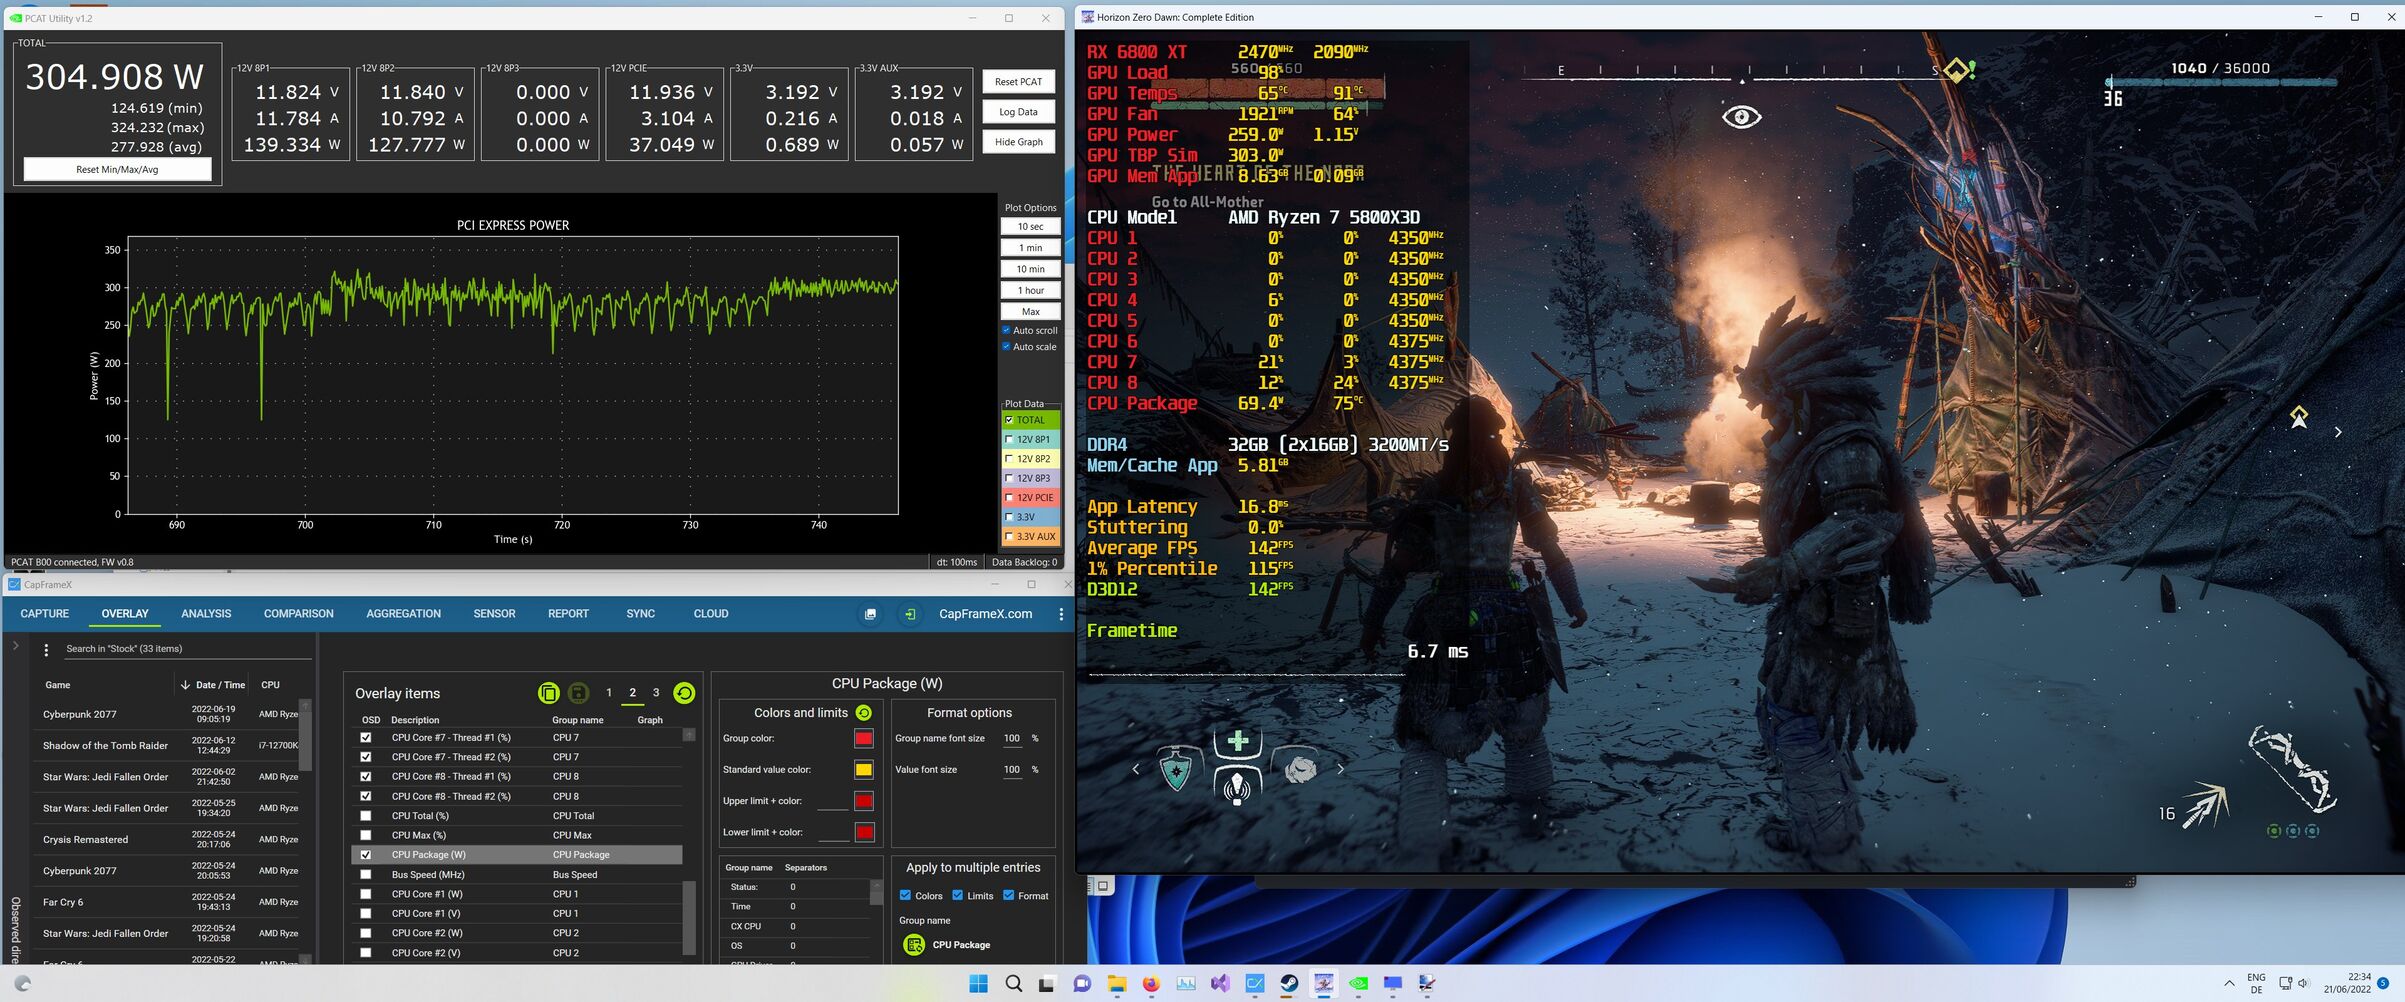Click the overlay items list scrollbar
This screenshot has width=2405, height=1002.
pyautogui.click(x=689, y=916)
